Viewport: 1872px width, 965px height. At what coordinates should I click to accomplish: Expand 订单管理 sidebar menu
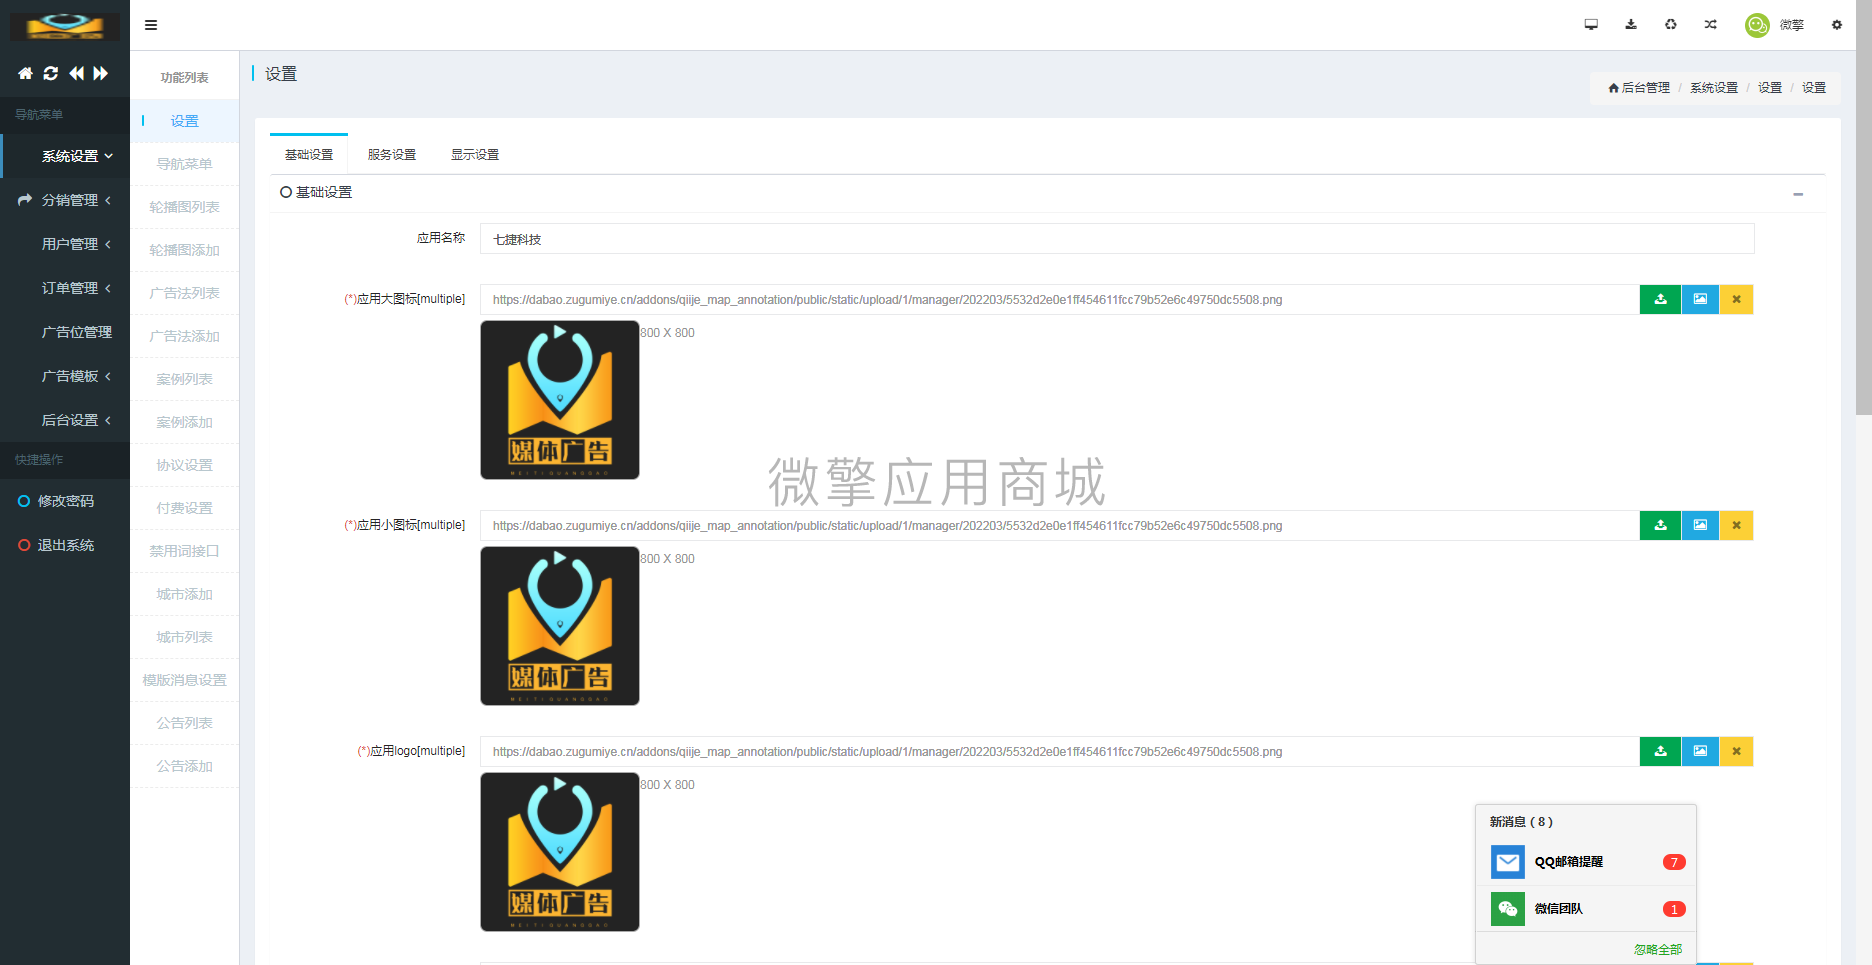click(x=65, y=288)
